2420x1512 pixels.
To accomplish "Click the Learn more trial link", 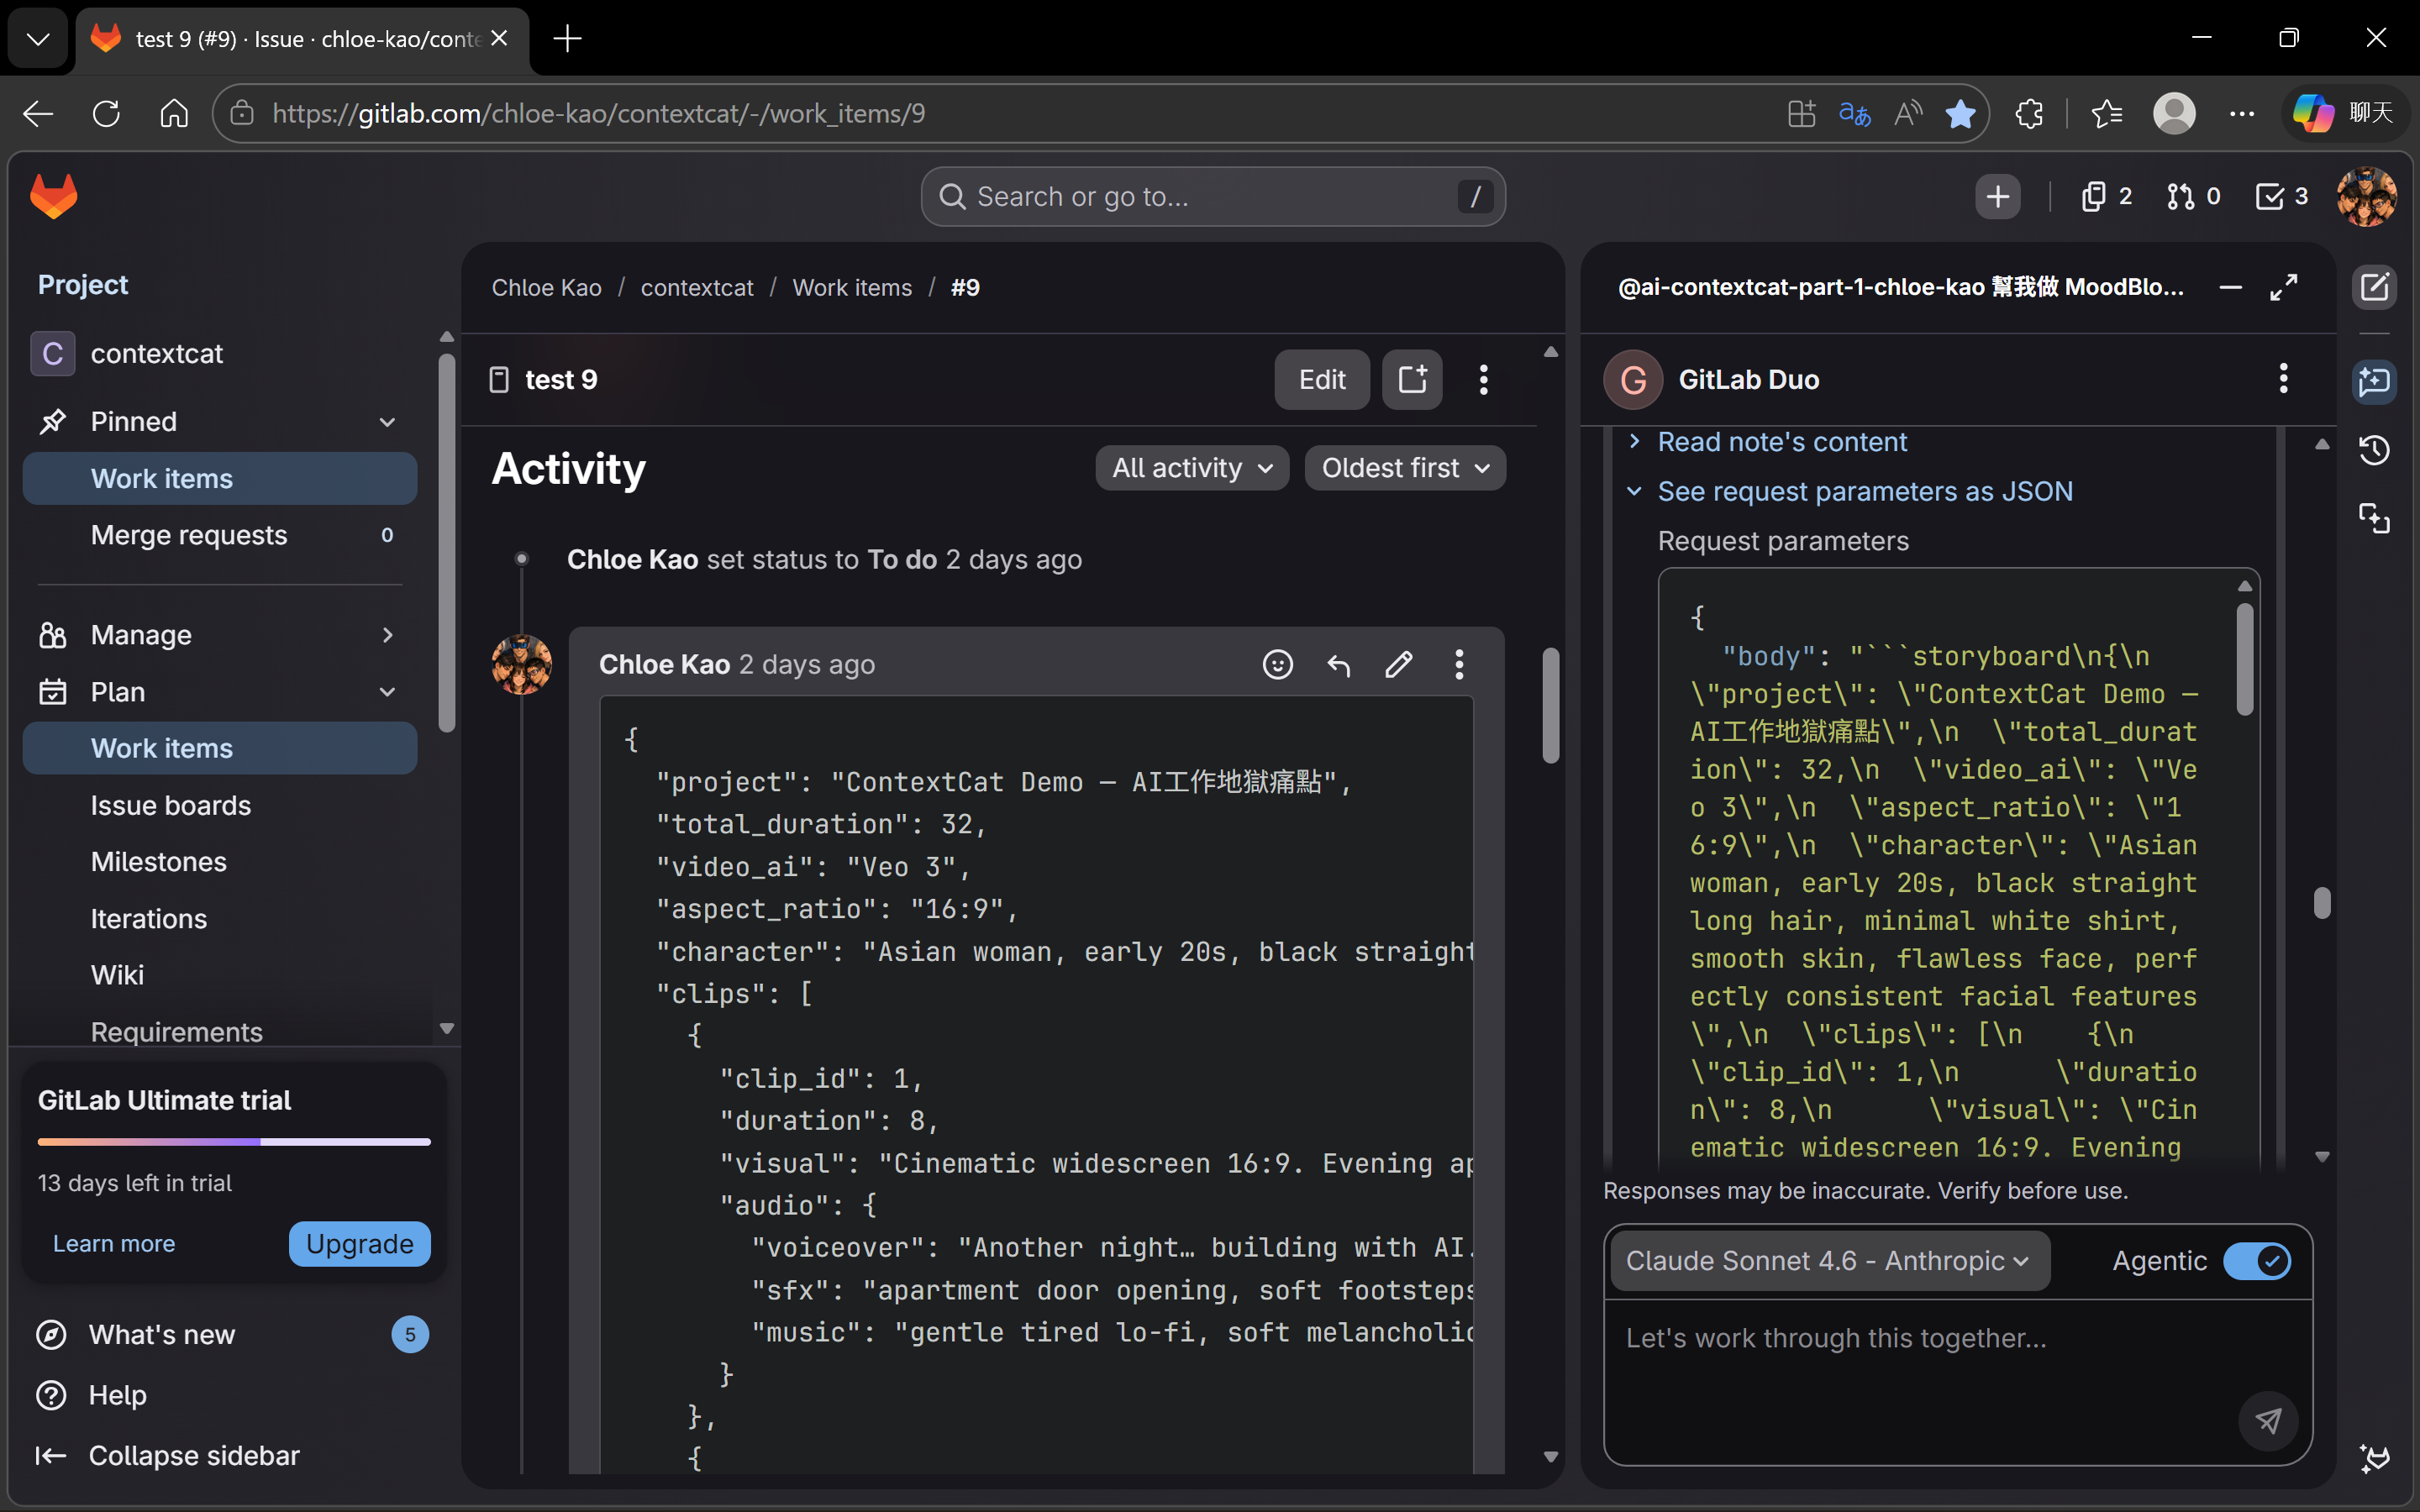I will [114, 1243].
